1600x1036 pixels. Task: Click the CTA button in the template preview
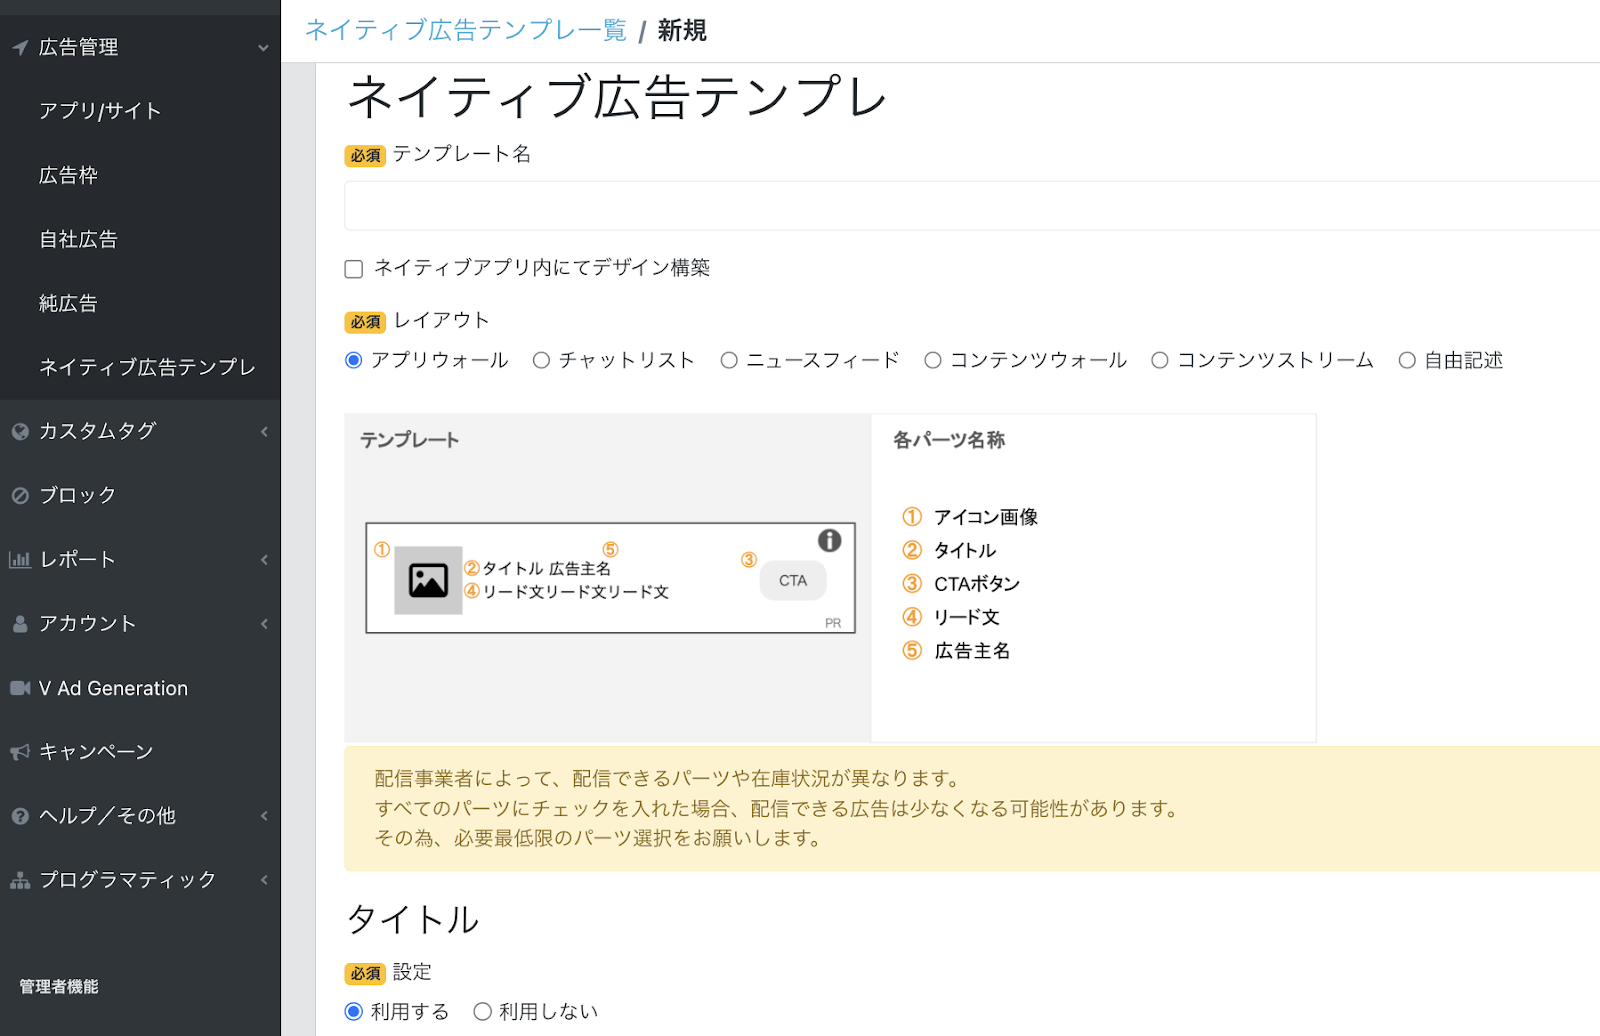[792, 580]
